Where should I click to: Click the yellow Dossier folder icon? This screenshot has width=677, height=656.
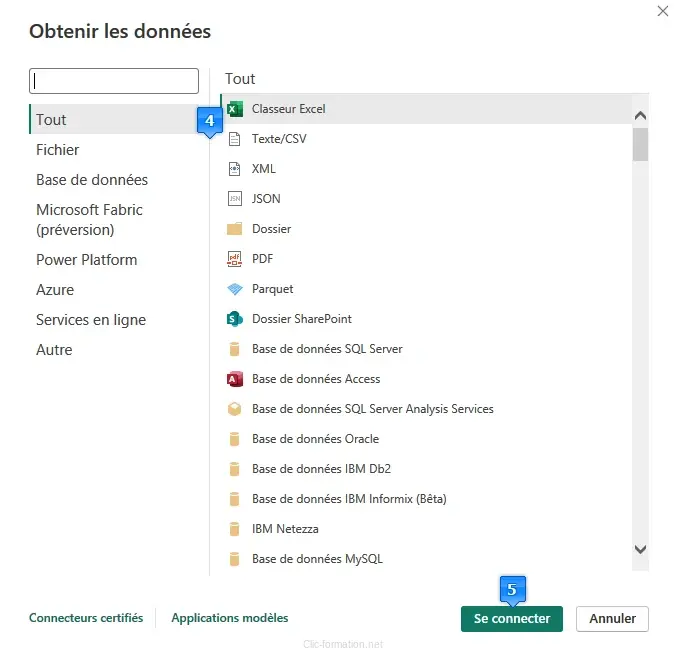pos(235,229)
